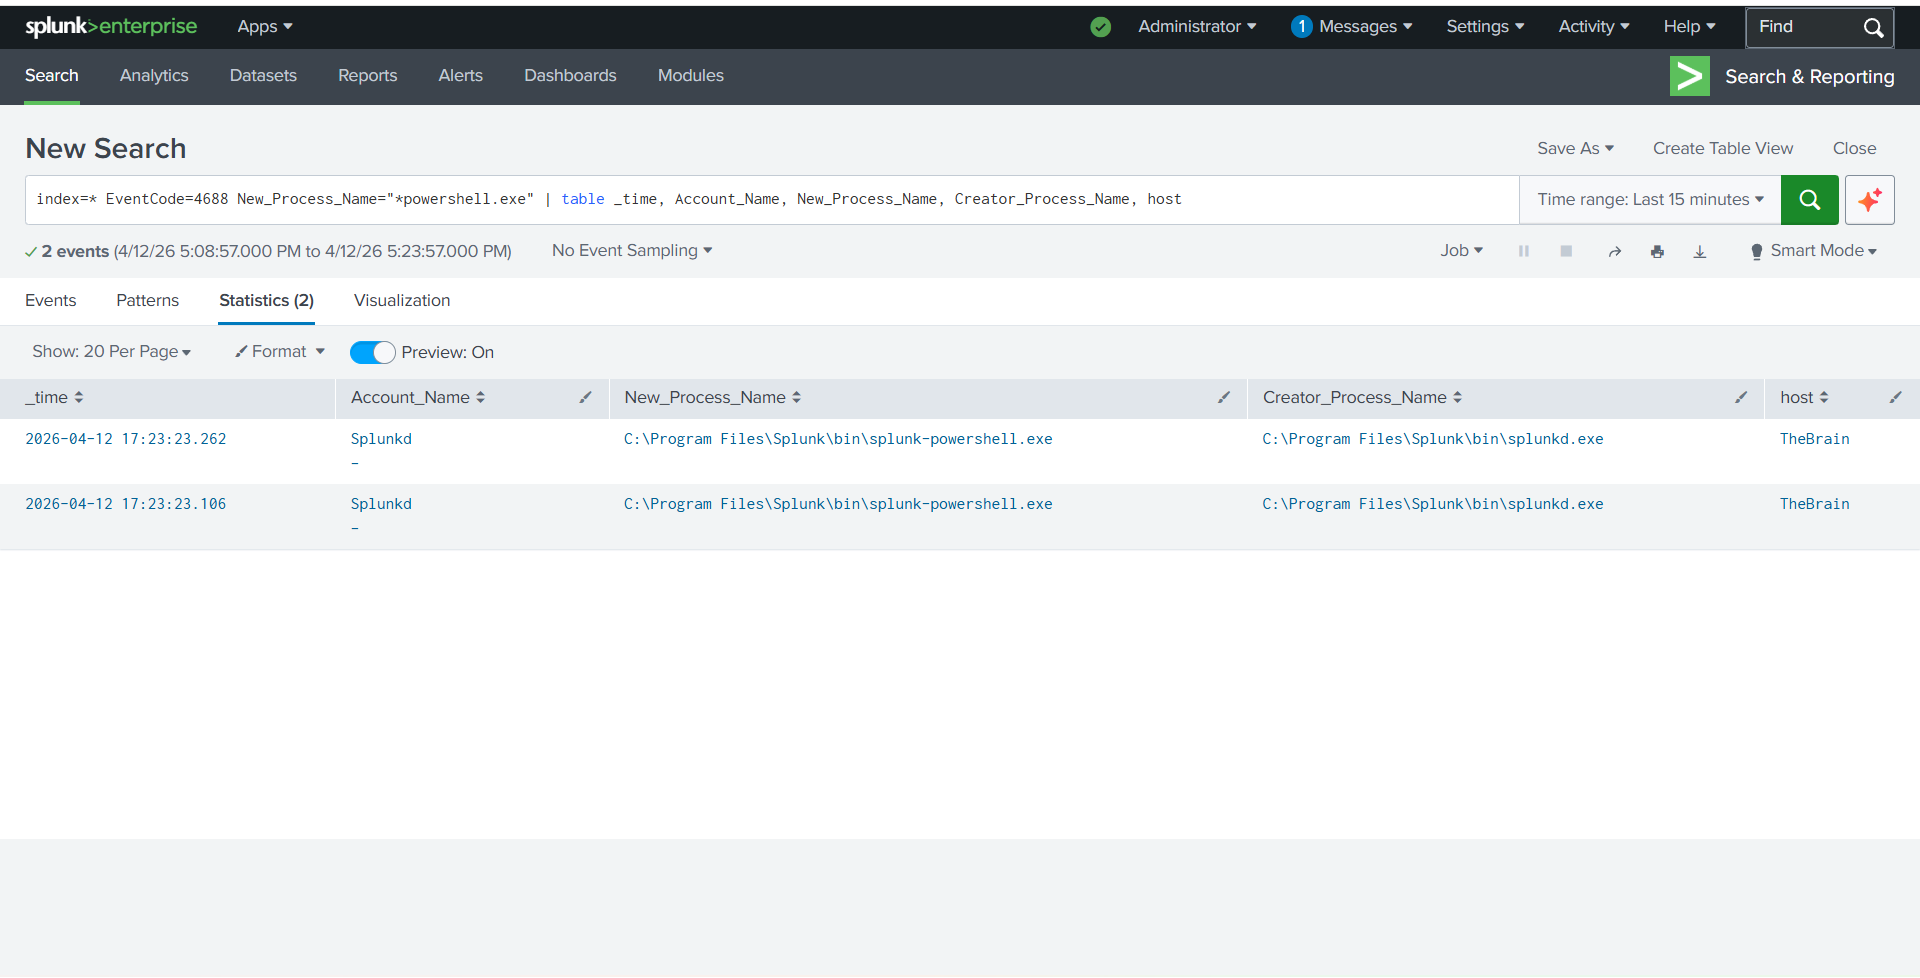Open Show 20 Per Page dropdown
Viewport: 1920px width, 978px height.
111,352
